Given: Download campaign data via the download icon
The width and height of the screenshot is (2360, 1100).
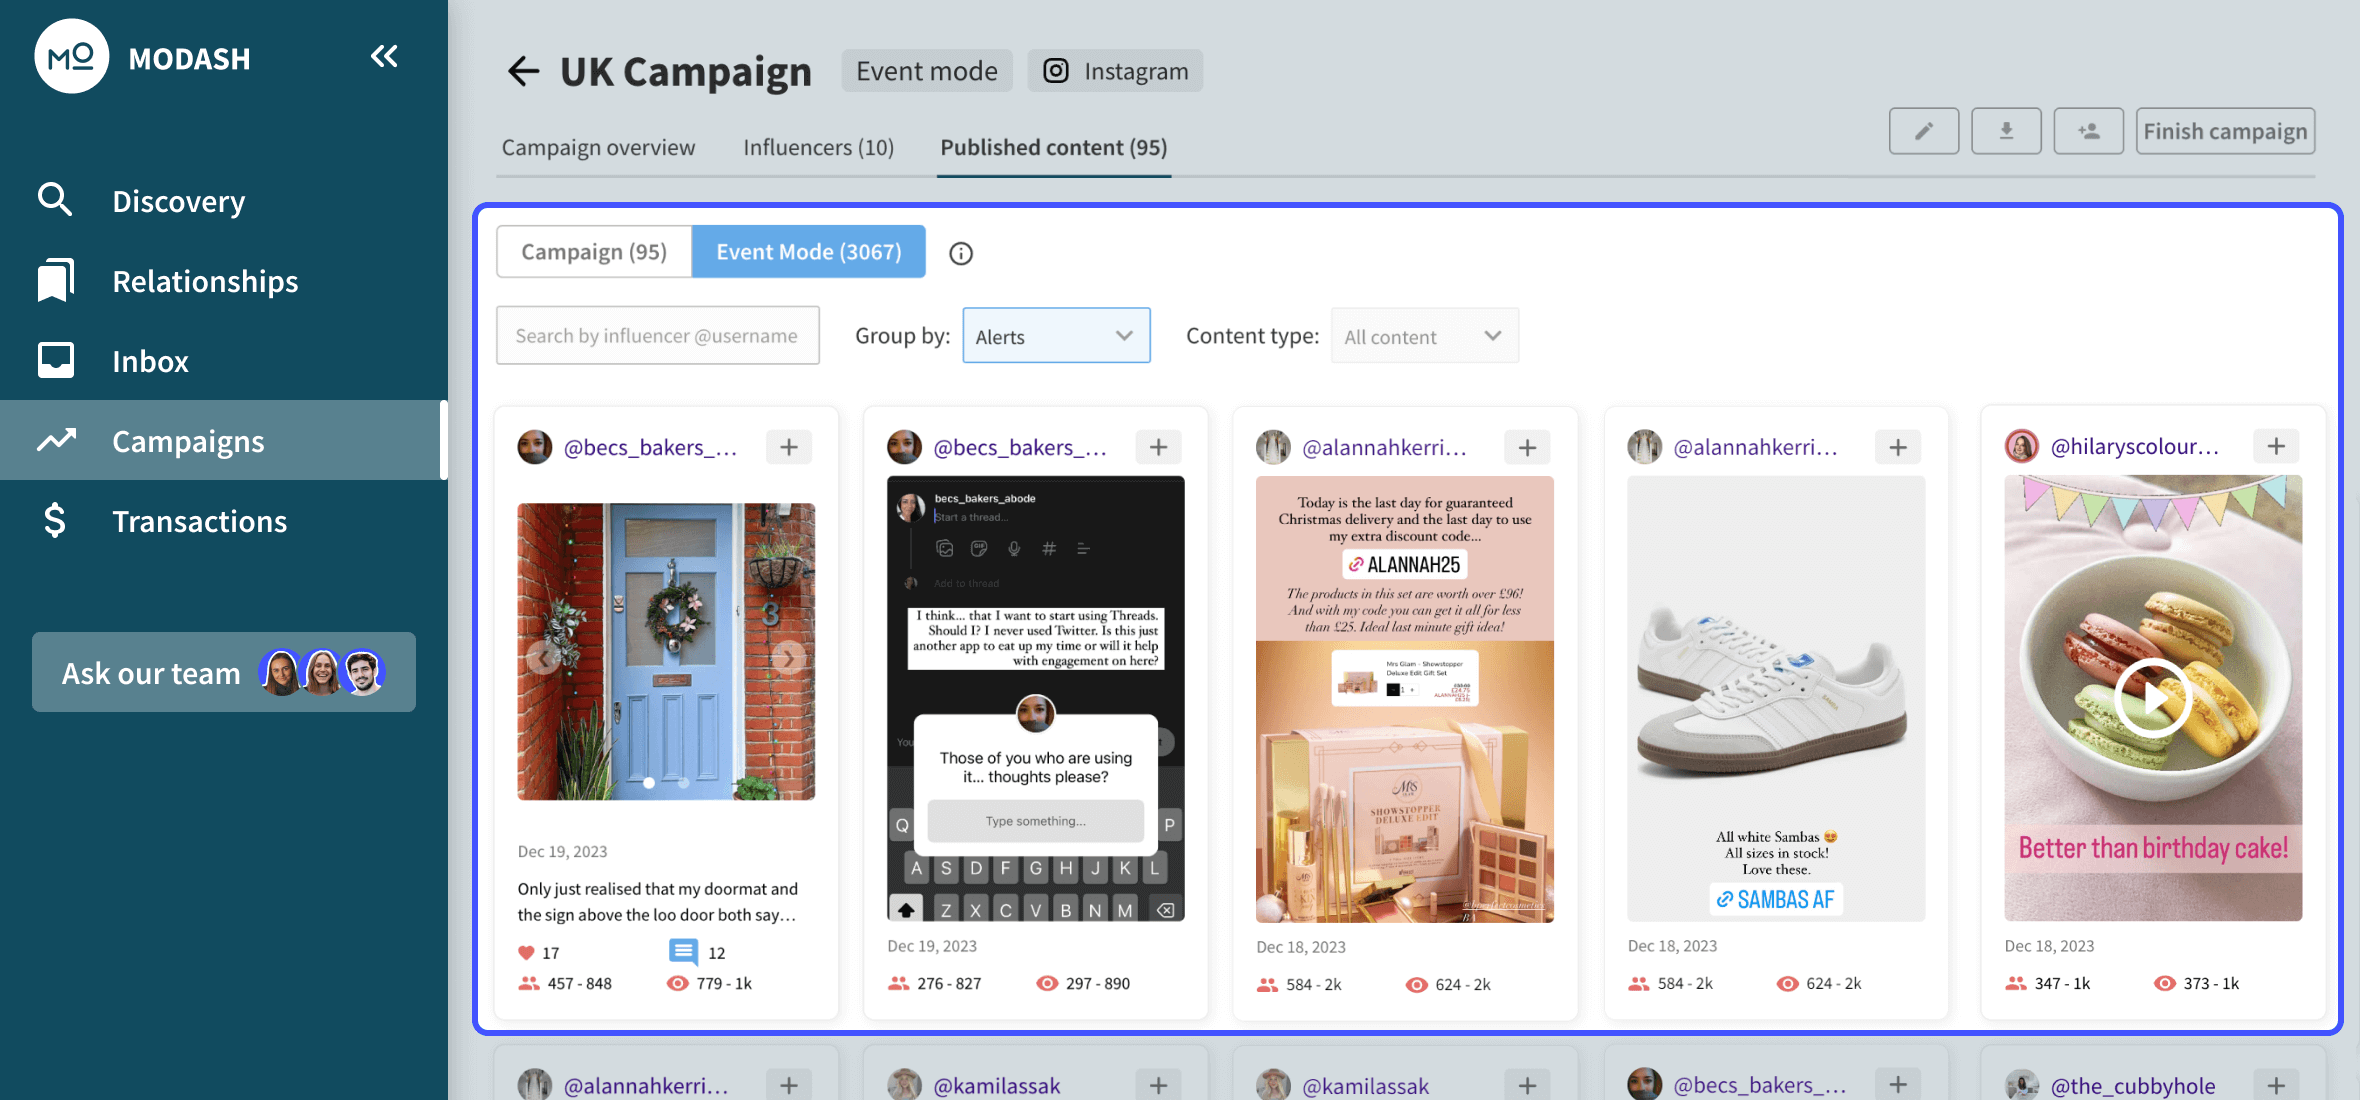Looking at the screenshot, I should (2006, 130).
